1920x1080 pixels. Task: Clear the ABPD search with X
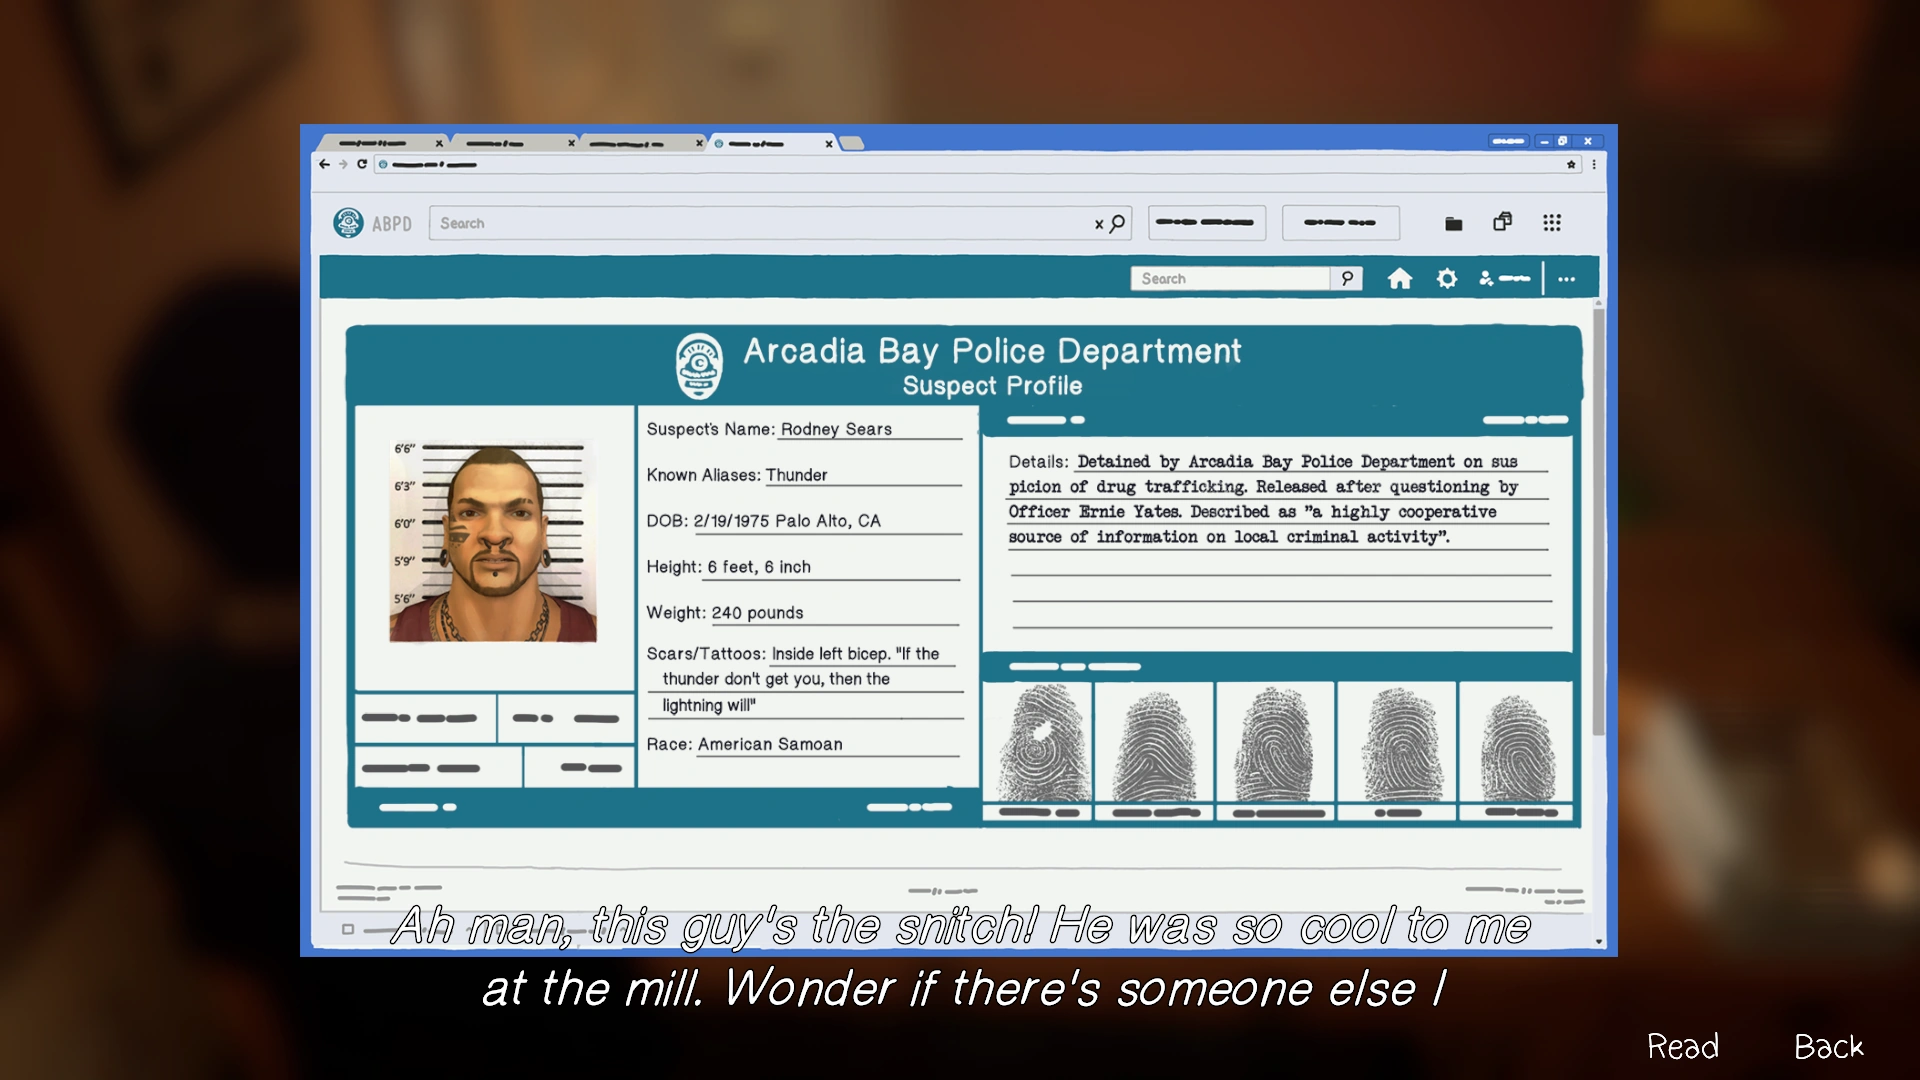pos(1098,224)
